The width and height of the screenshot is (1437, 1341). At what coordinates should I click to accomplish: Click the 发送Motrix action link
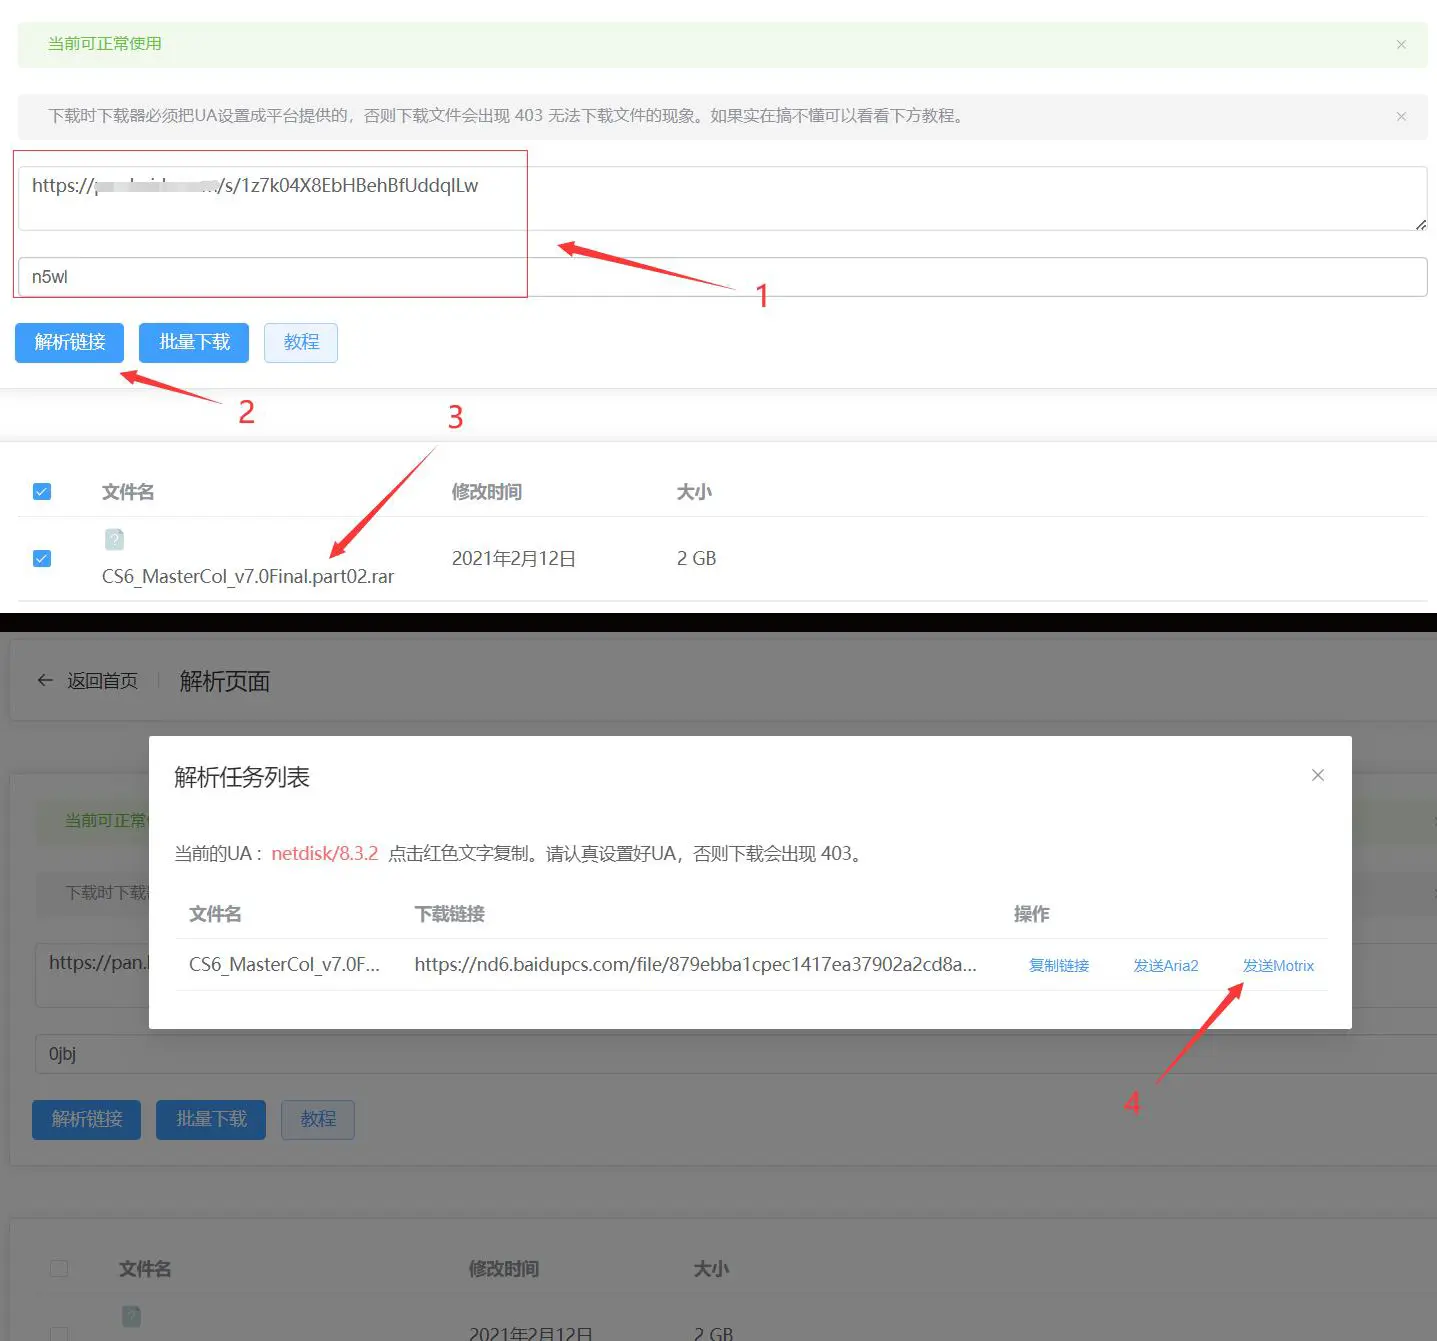pyautogui.click(x=1278, y=965)
